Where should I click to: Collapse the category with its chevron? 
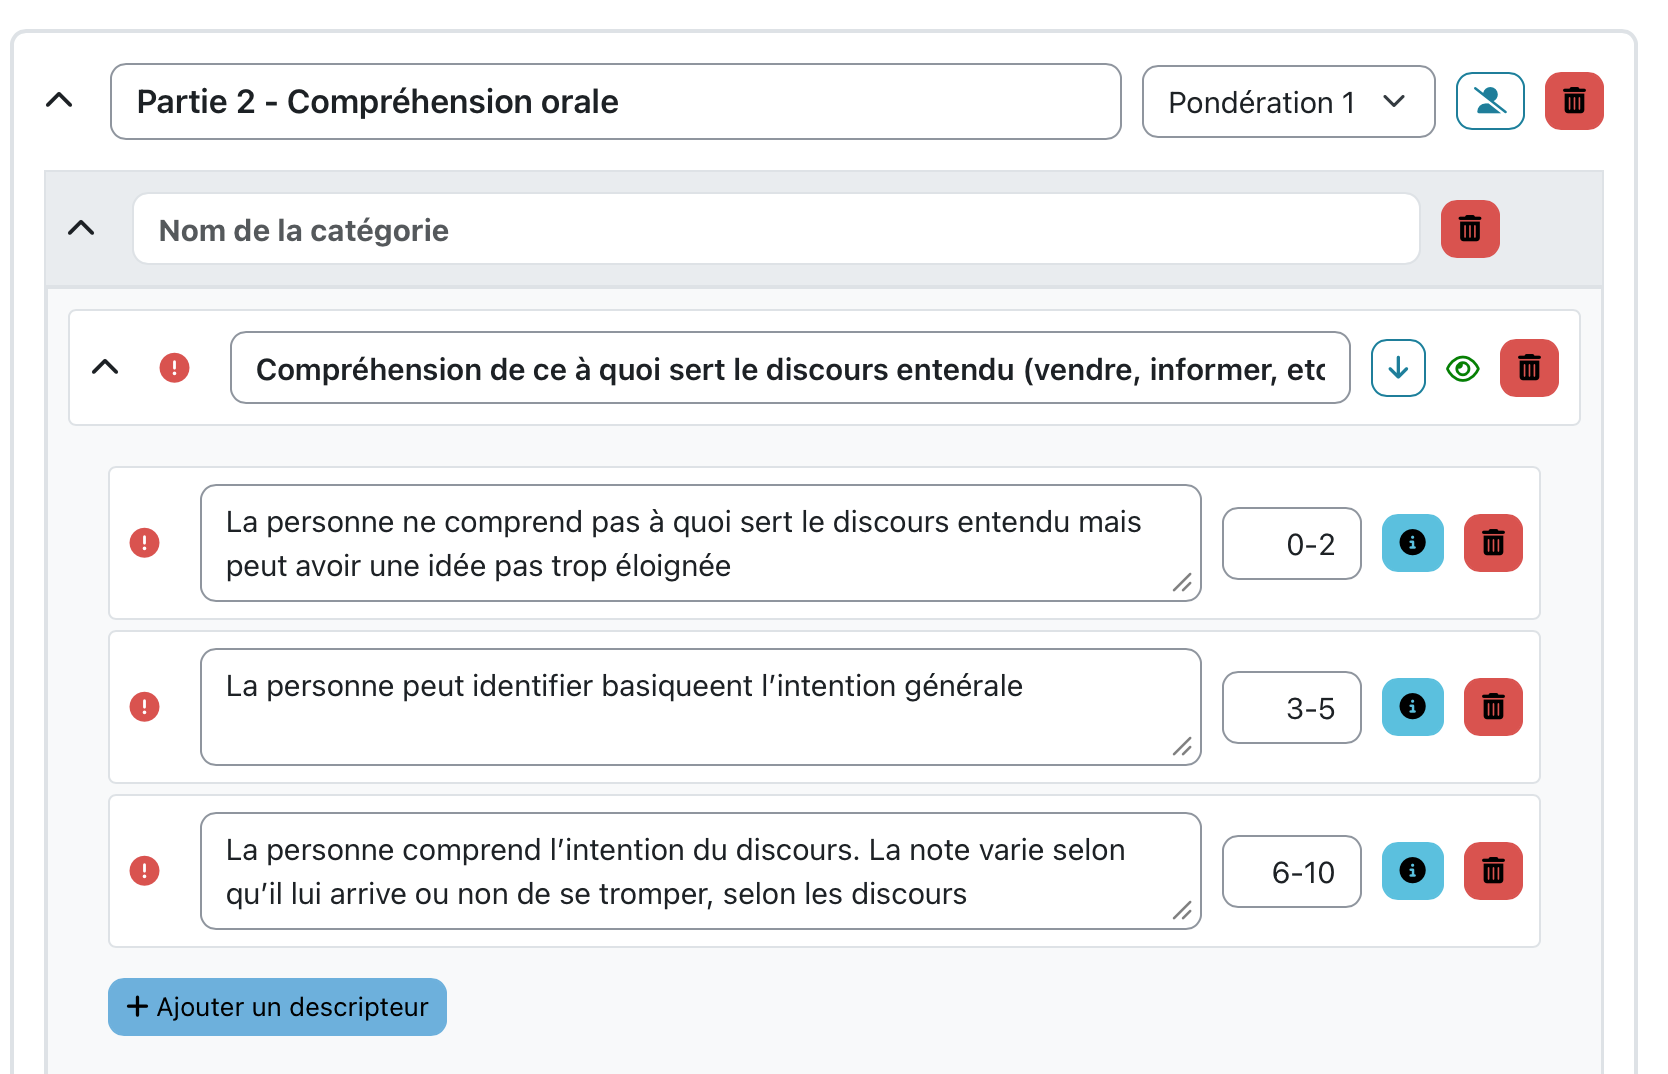tap(81, 228)
